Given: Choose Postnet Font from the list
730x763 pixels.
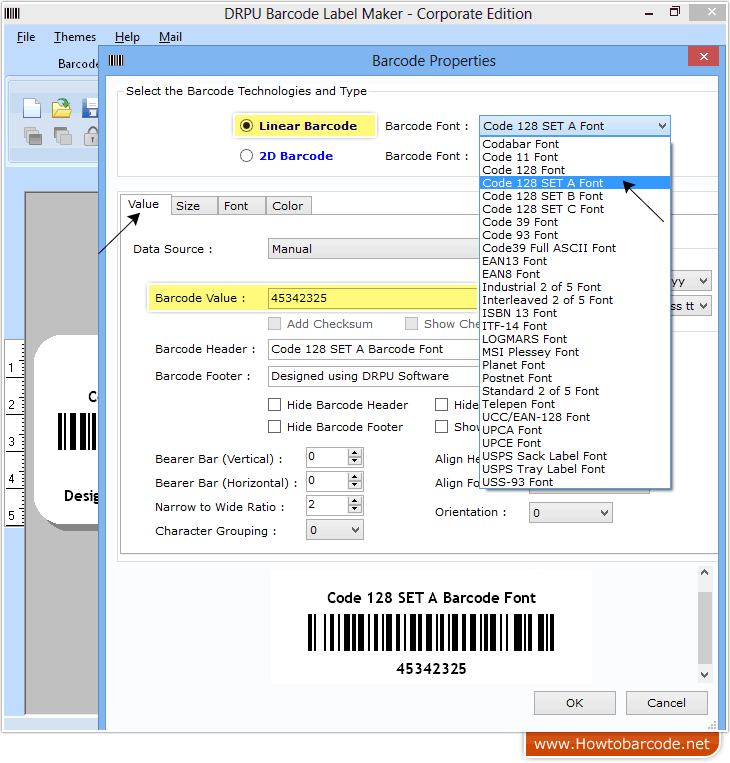Looking at the screenshot, I should 575,378.
